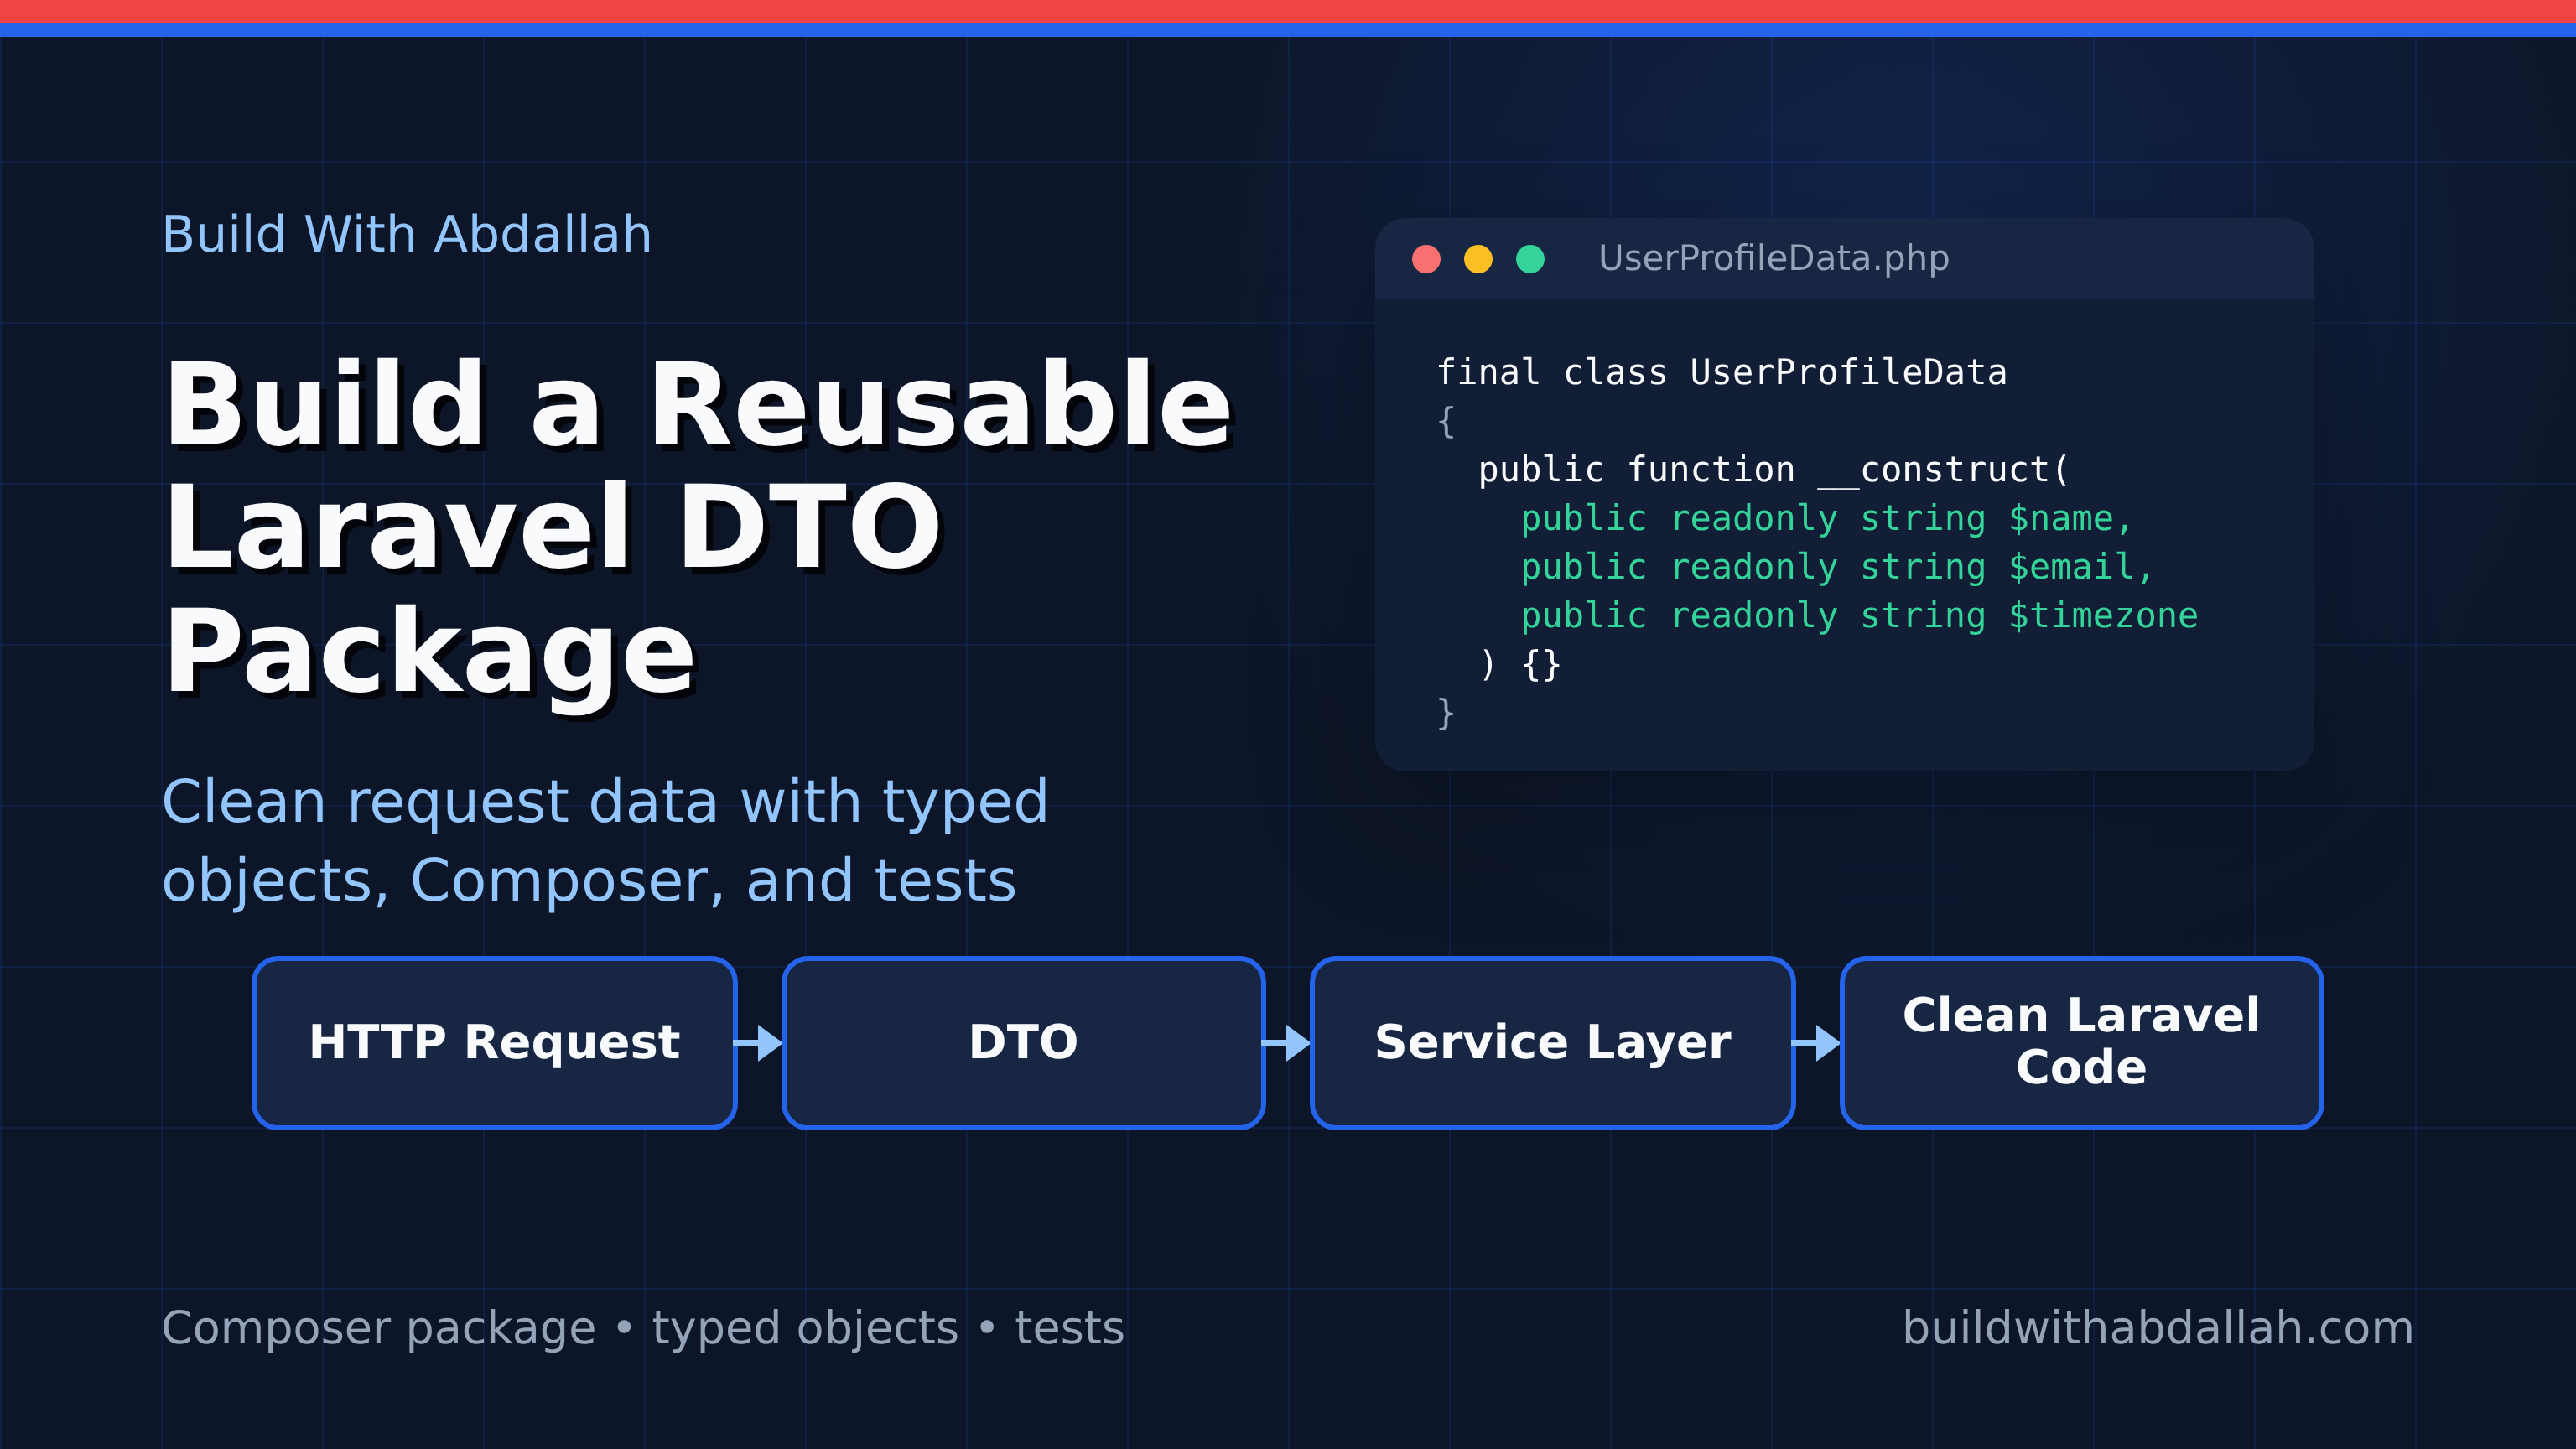
Task: Select the Clean Laravel Code box
Action: [x=2081, y=1043]
